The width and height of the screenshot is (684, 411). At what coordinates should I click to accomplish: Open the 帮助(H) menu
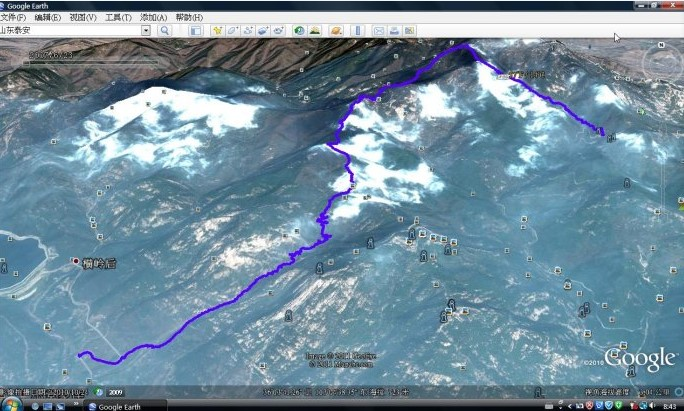coord(189,17)
